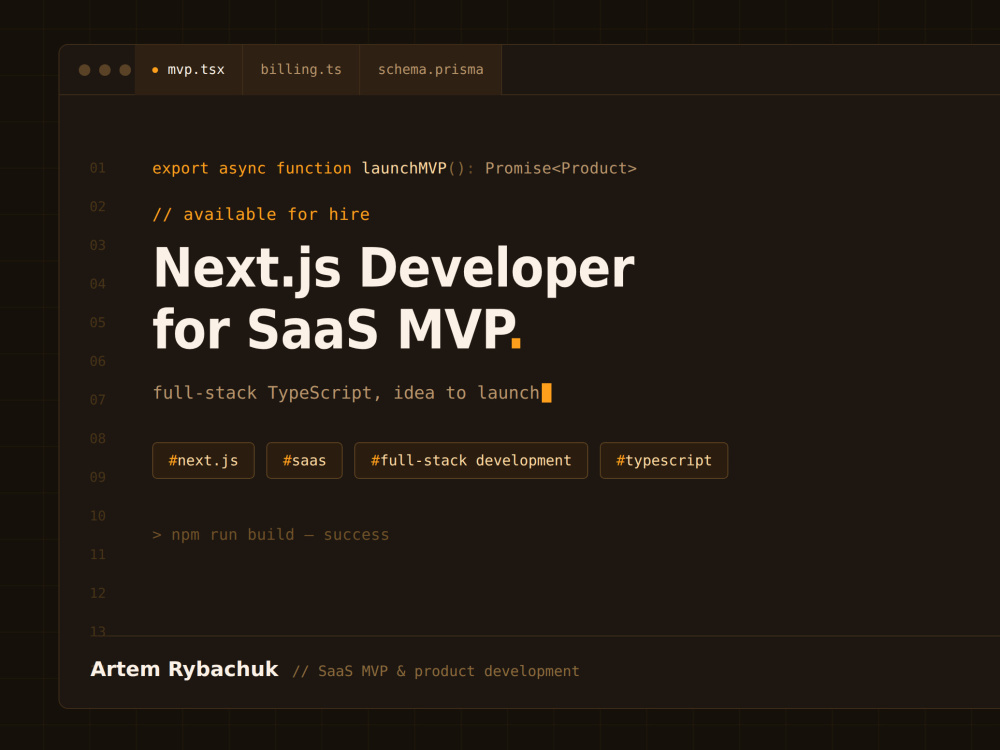This screenshot has width=1000, height=750.
Task: Open the billing.ts tab
Action: [301, 70]
